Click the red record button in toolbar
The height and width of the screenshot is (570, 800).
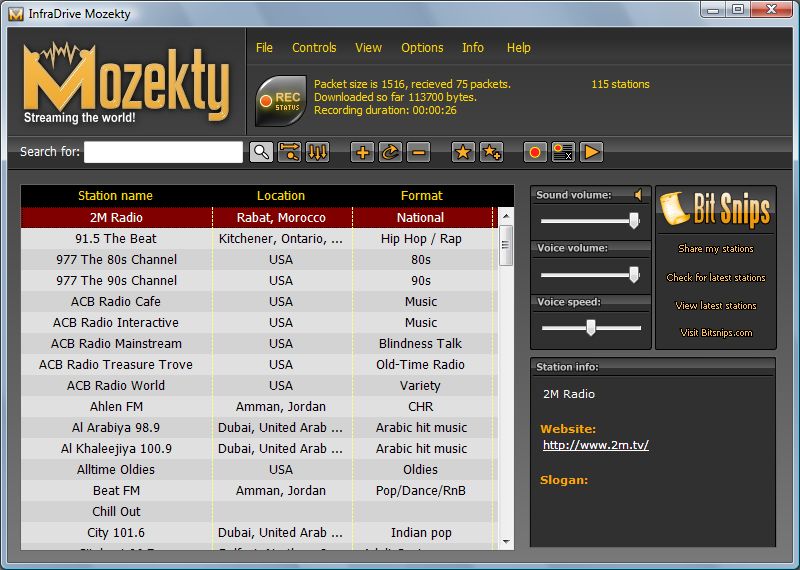coord(535,152)
